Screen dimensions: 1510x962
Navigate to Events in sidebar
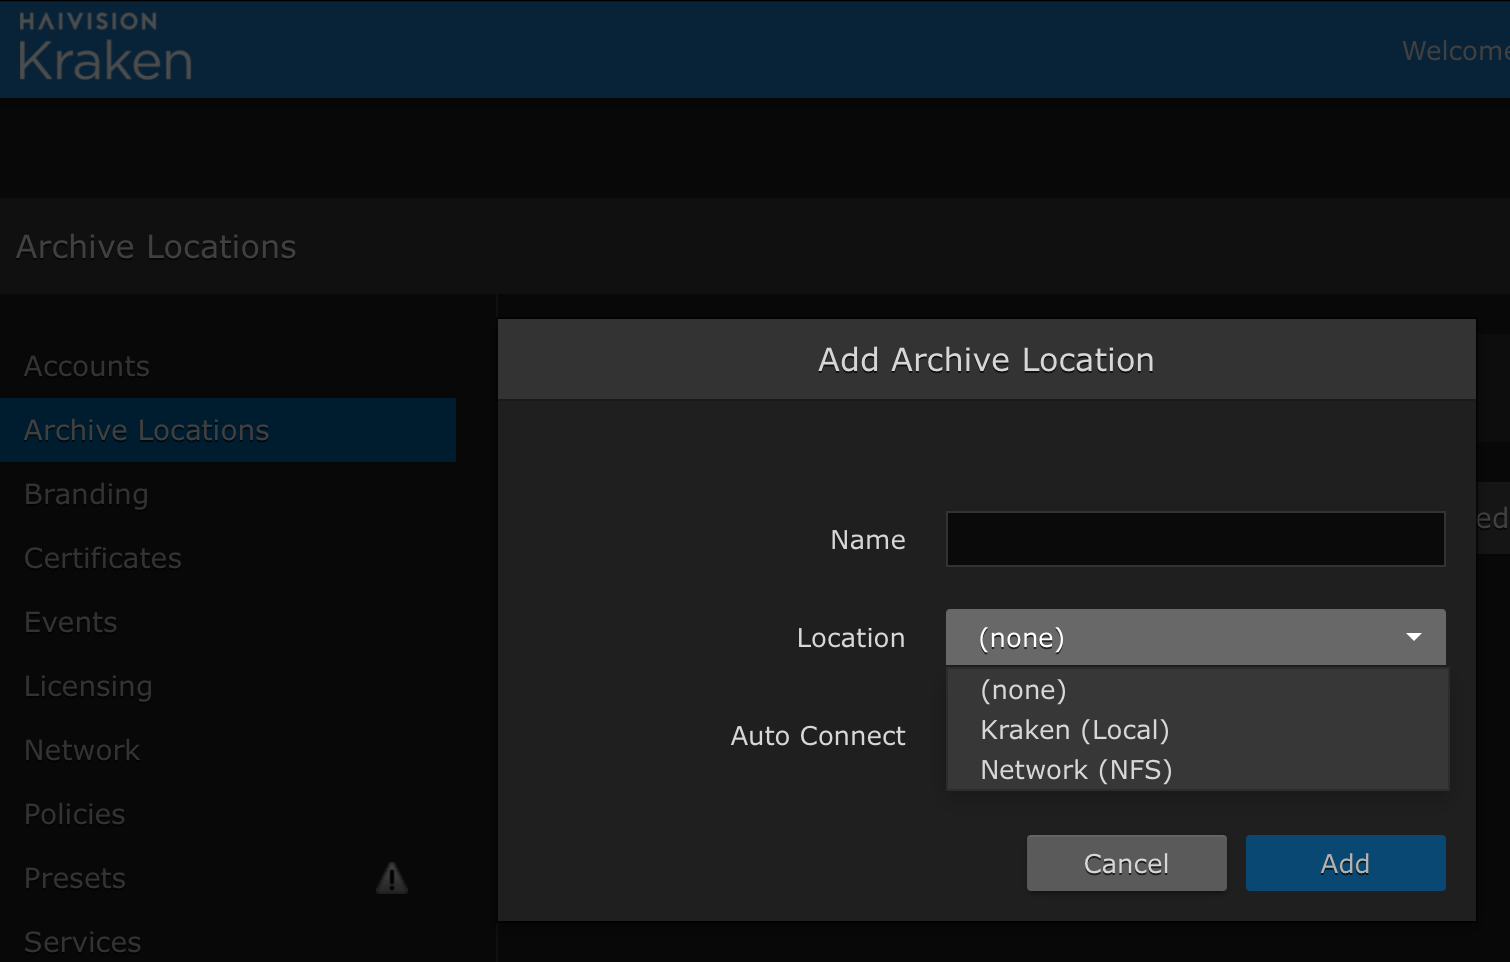[71, 622]
